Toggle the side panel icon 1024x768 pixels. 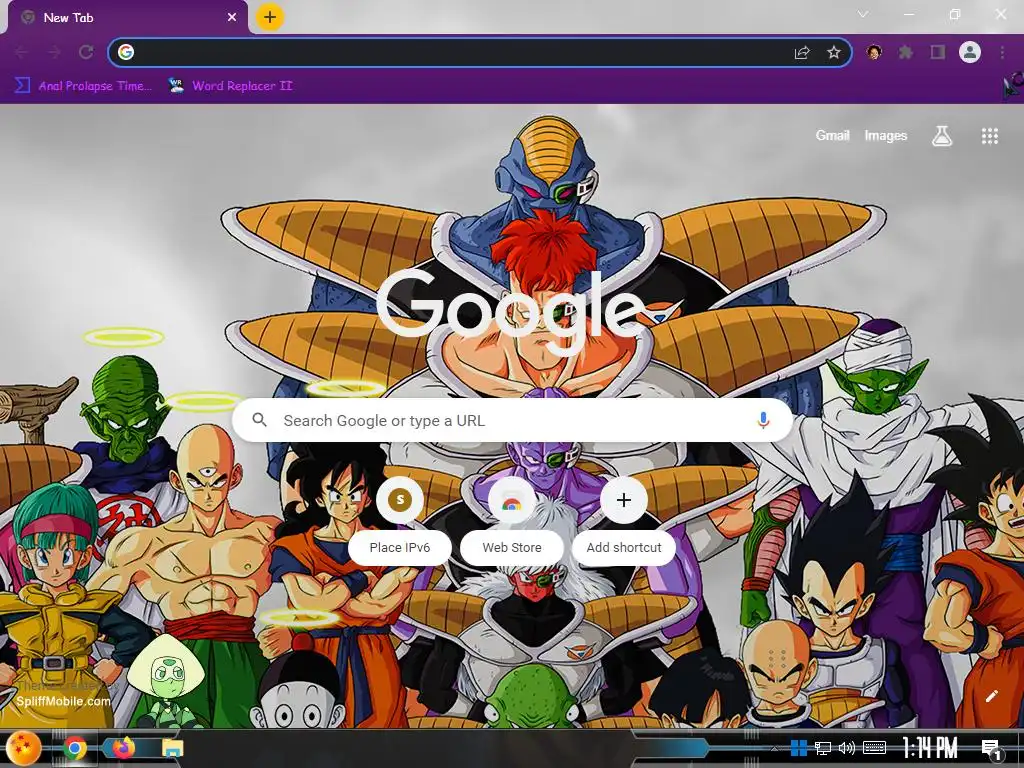pos(938,52)
